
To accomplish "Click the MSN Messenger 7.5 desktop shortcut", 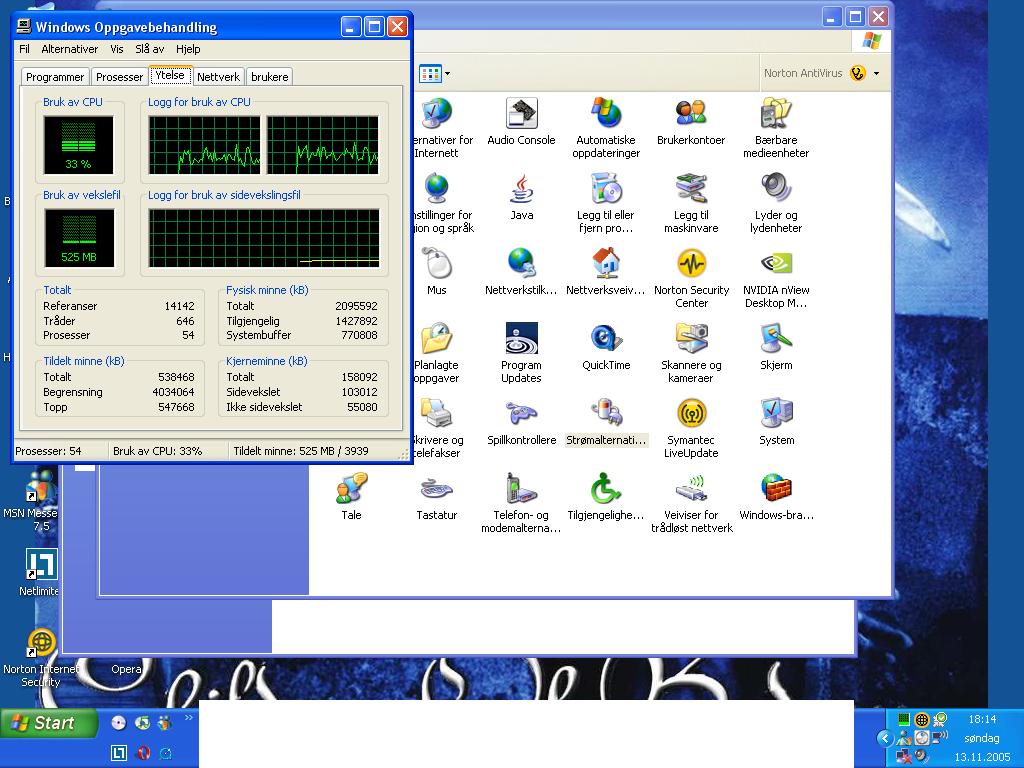I will [x=30, y=501].
